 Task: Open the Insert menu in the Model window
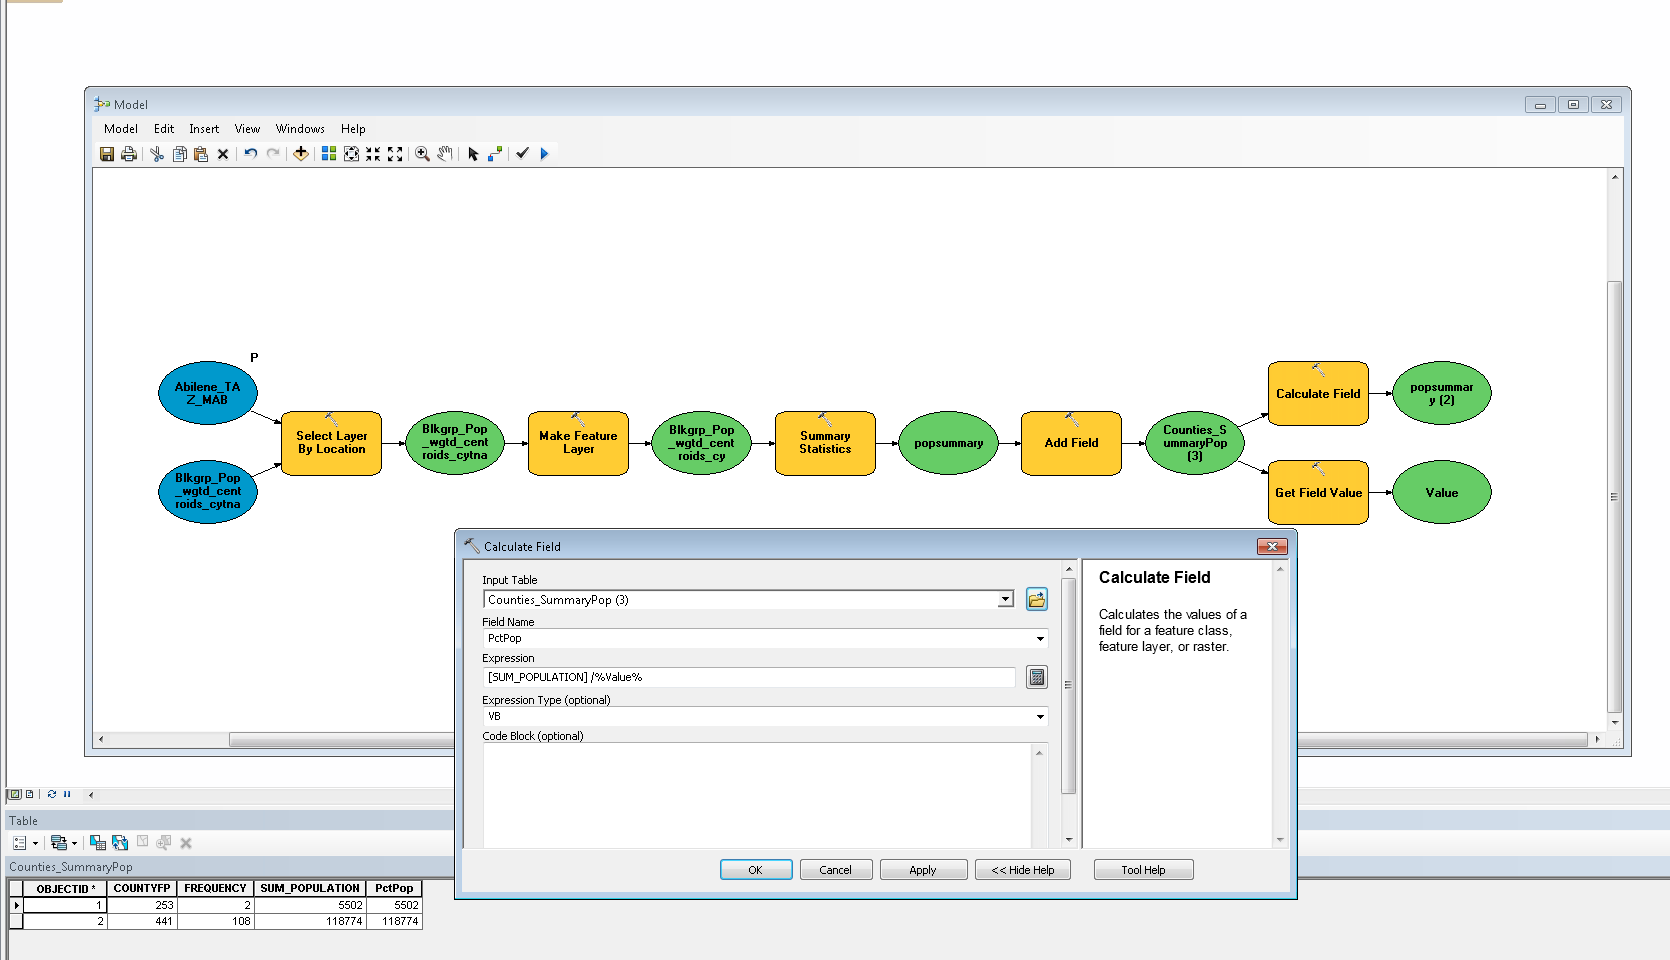point(204,129)
